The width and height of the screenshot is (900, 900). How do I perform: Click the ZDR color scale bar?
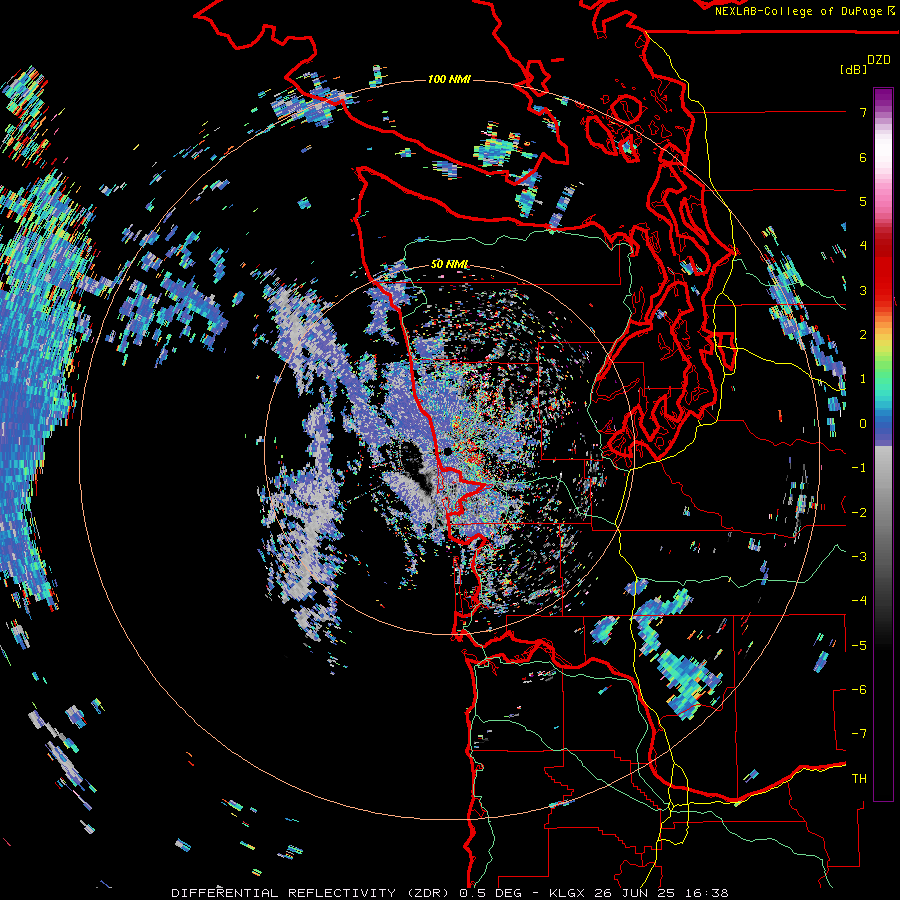click(883, 444)
